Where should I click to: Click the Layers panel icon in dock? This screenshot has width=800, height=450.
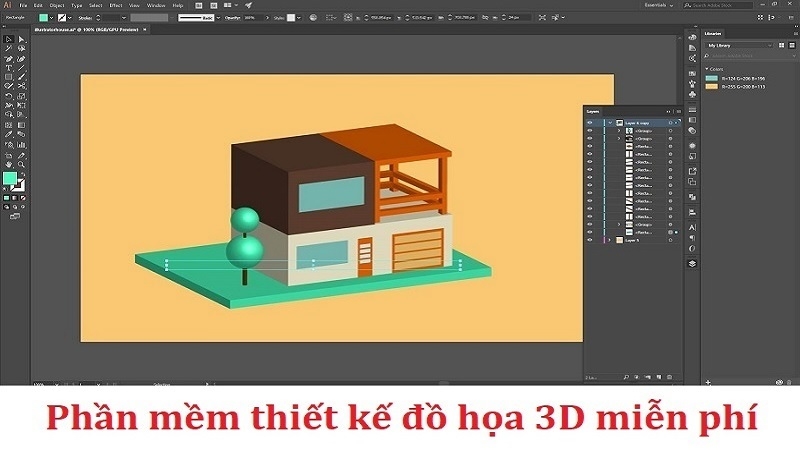(691, 263)
